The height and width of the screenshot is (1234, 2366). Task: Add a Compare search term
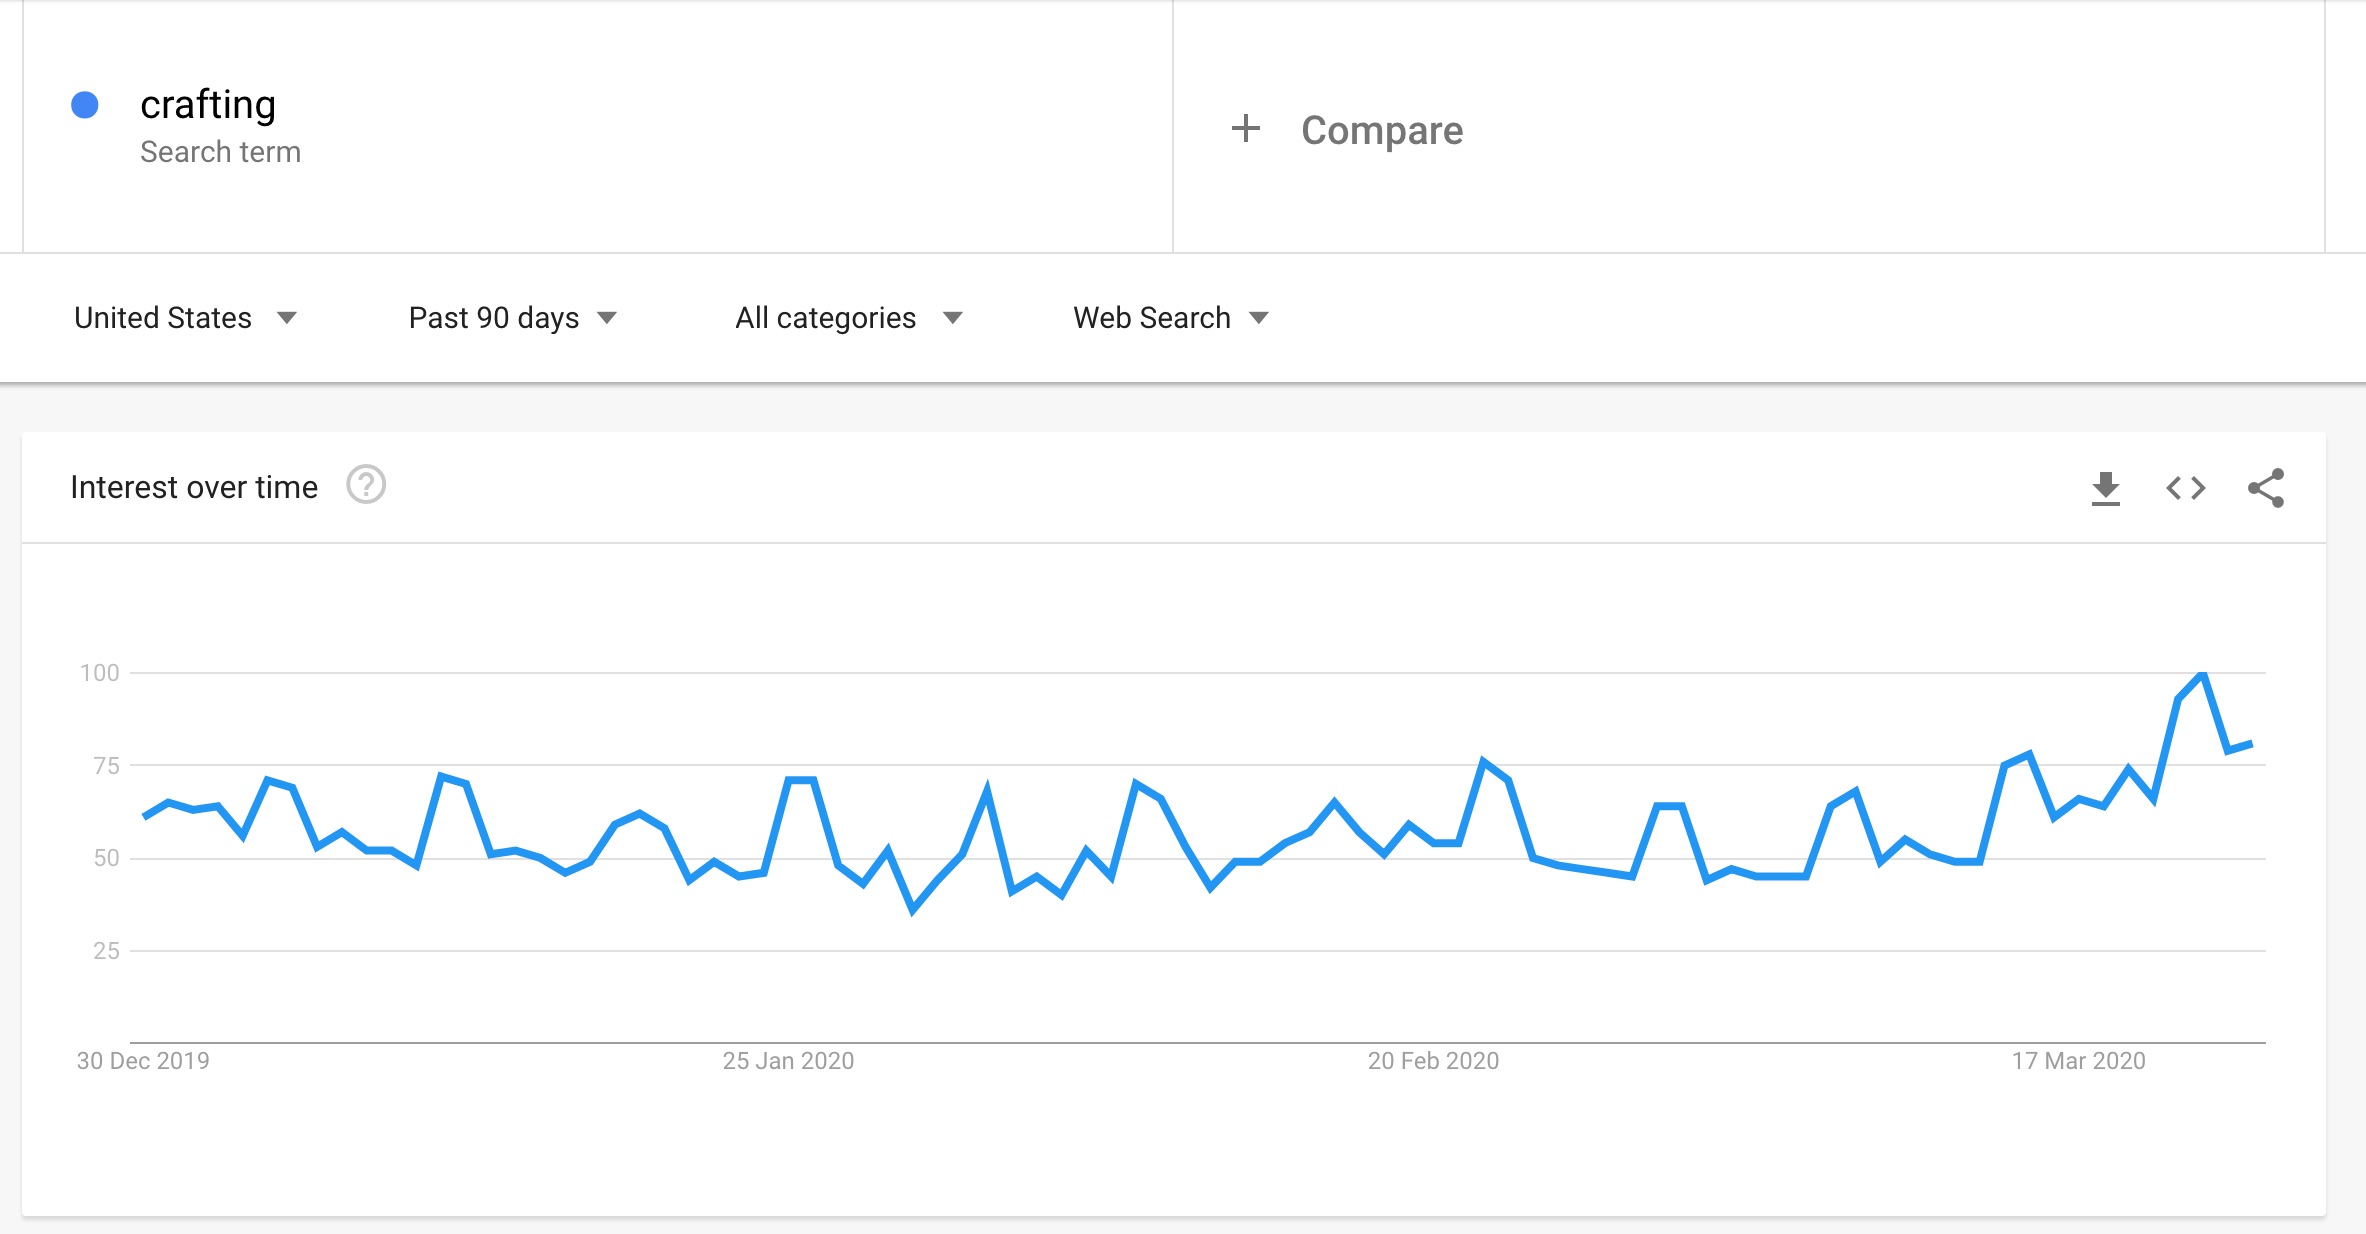point(1381,130)
